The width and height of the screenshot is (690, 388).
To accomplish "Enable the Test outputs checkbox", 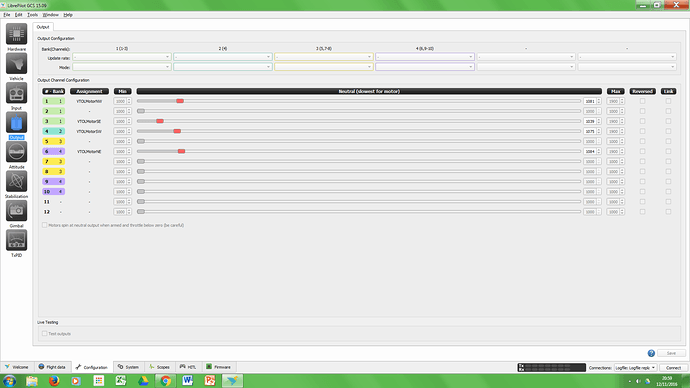I will [44, 333].
